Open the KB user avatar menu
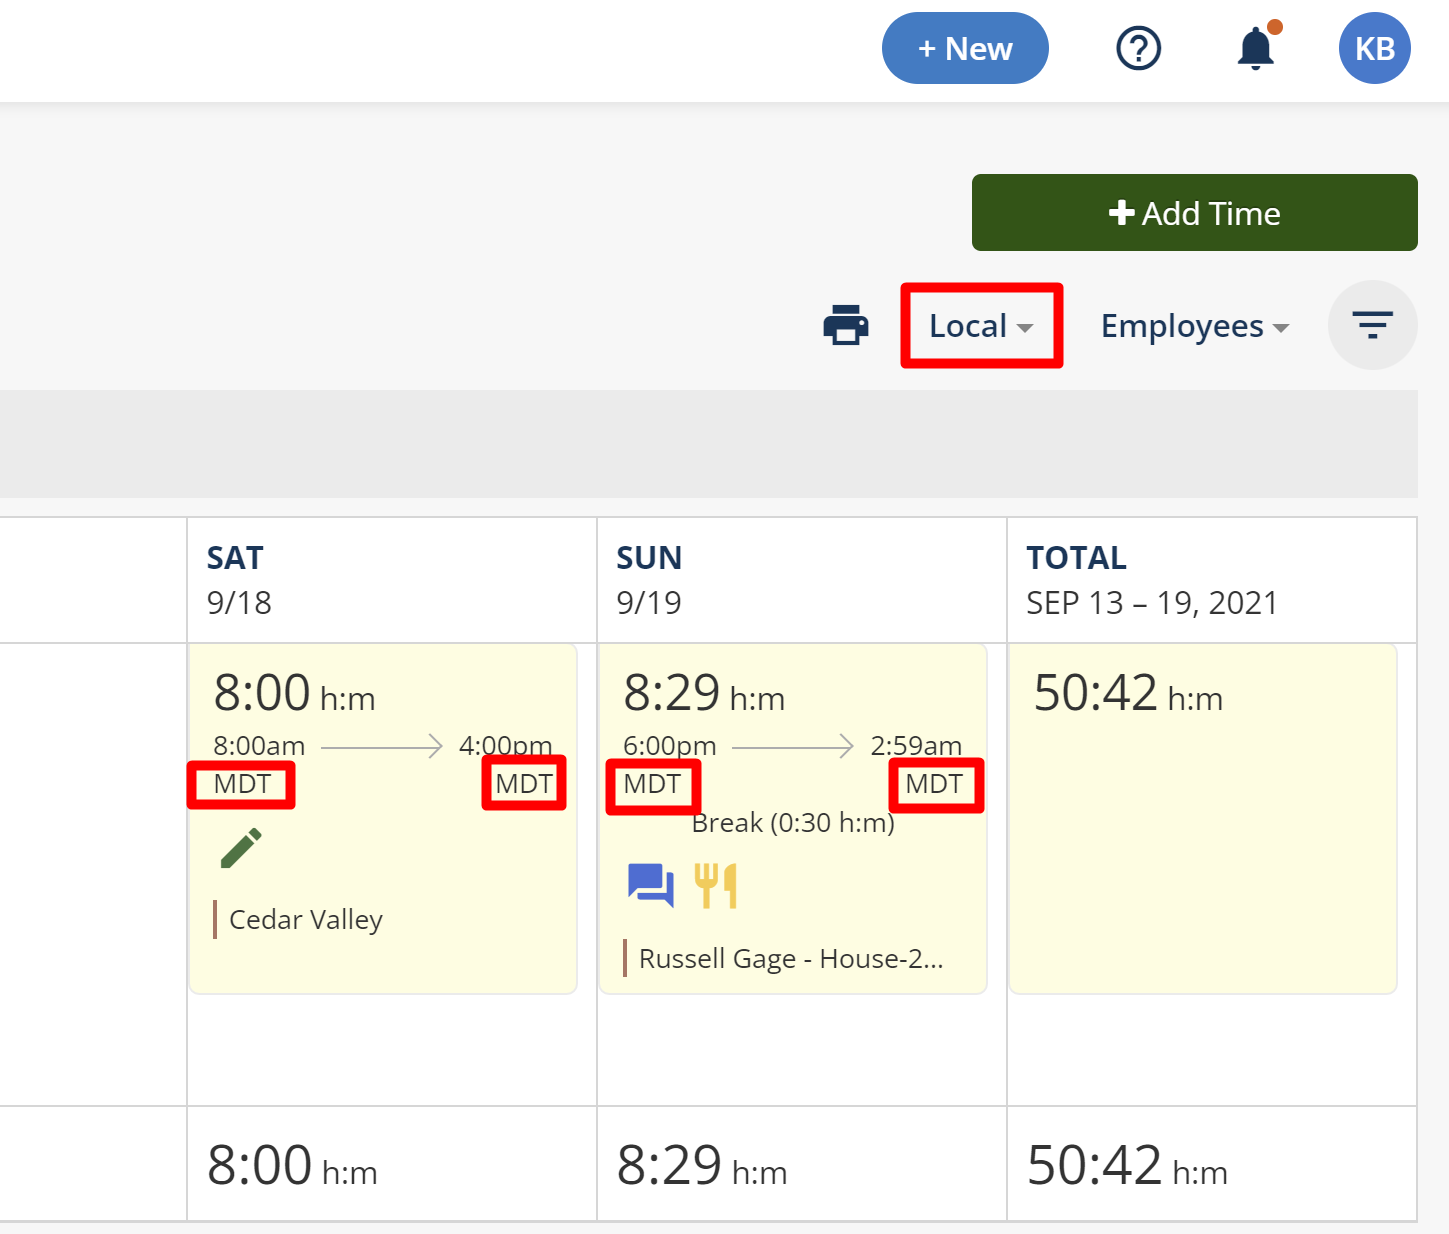The height and width of the screenshot is (1234, 1449). [x=1374, y=48]
